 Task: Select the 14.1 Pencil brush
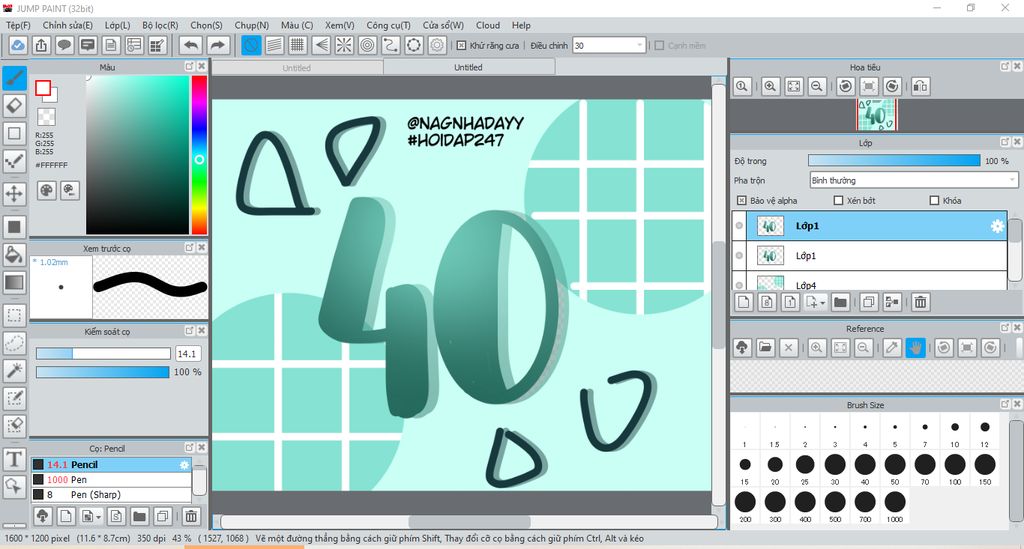(x=112, y=465)
